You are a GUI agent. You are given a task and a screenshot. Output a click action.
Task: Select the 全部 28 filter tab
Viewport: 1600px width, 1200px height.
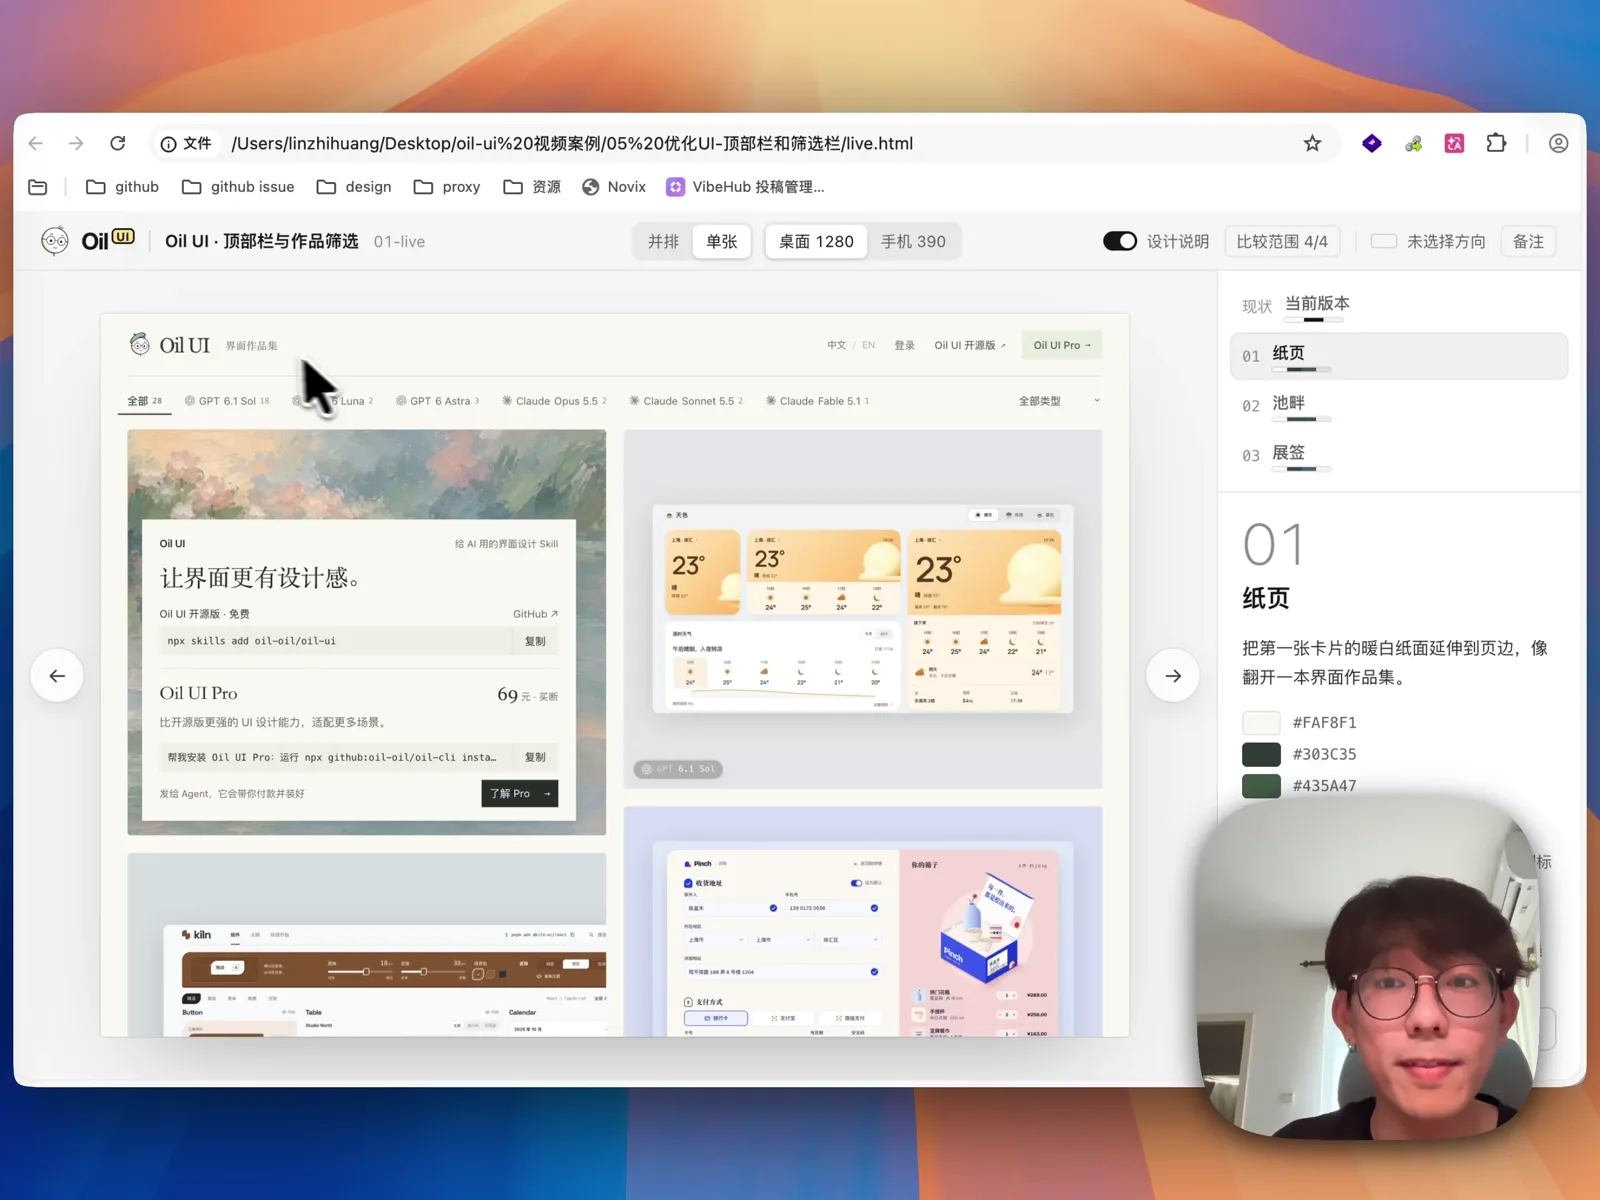click(144, 401)
